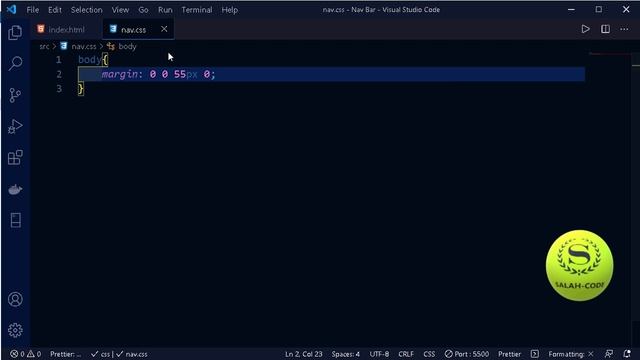Open the Terminal menu
The height and width of the screenshot is (360, 640).
(197, 10)
